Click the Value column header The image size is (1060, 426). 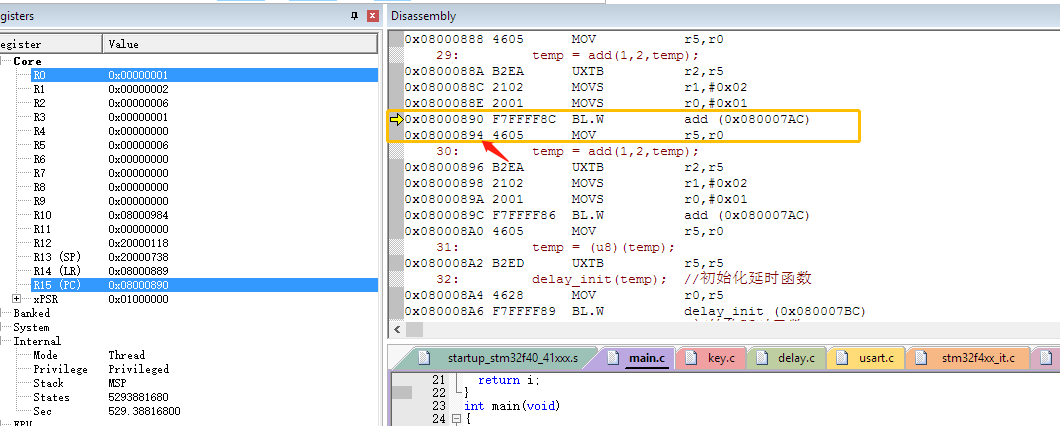pos(240,44)
